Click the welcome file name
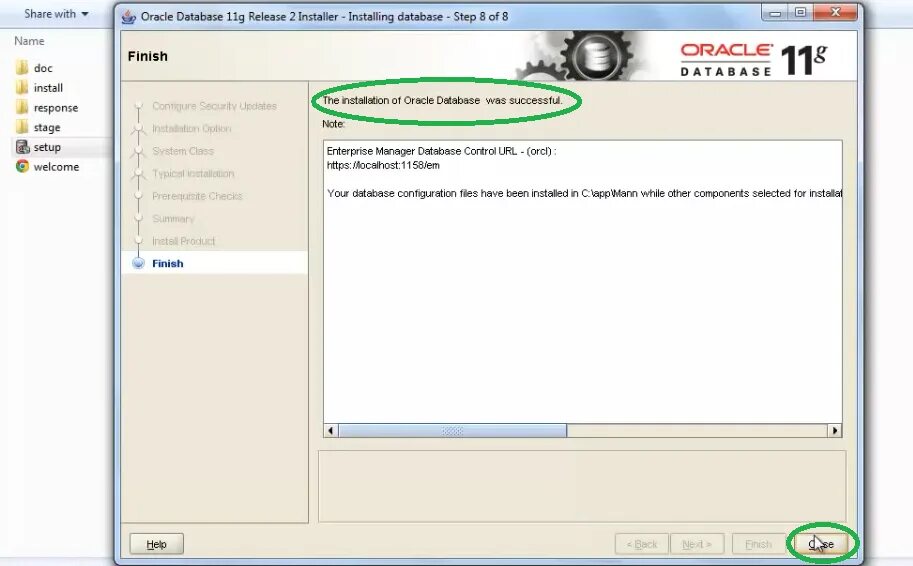 click(56, 167)
